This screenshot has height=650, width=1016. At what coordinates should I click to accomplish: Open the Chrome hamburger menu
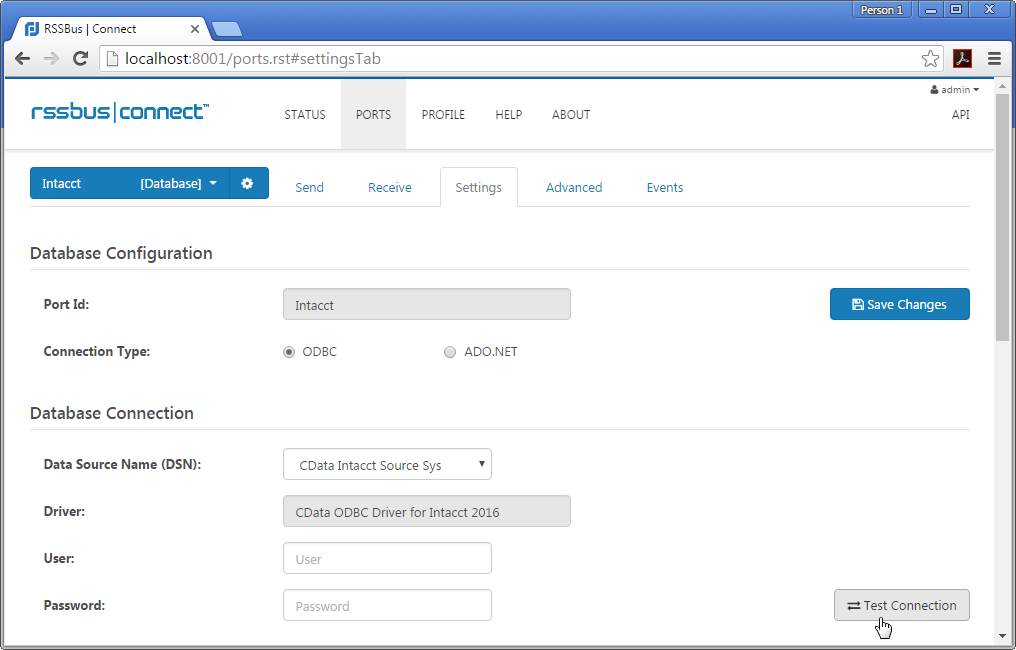coord(994,59)
